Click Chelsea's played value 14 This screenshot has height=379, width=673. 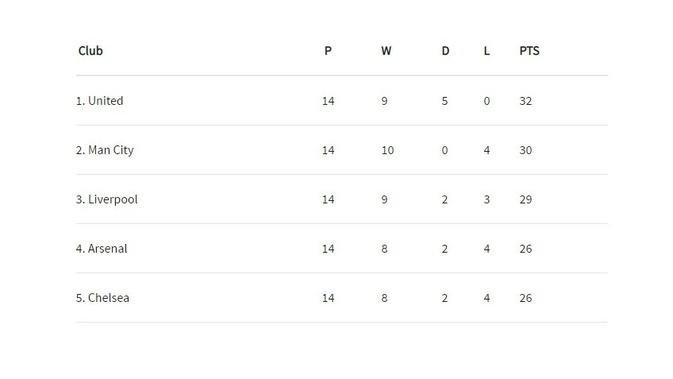click(x=328, y=298)
